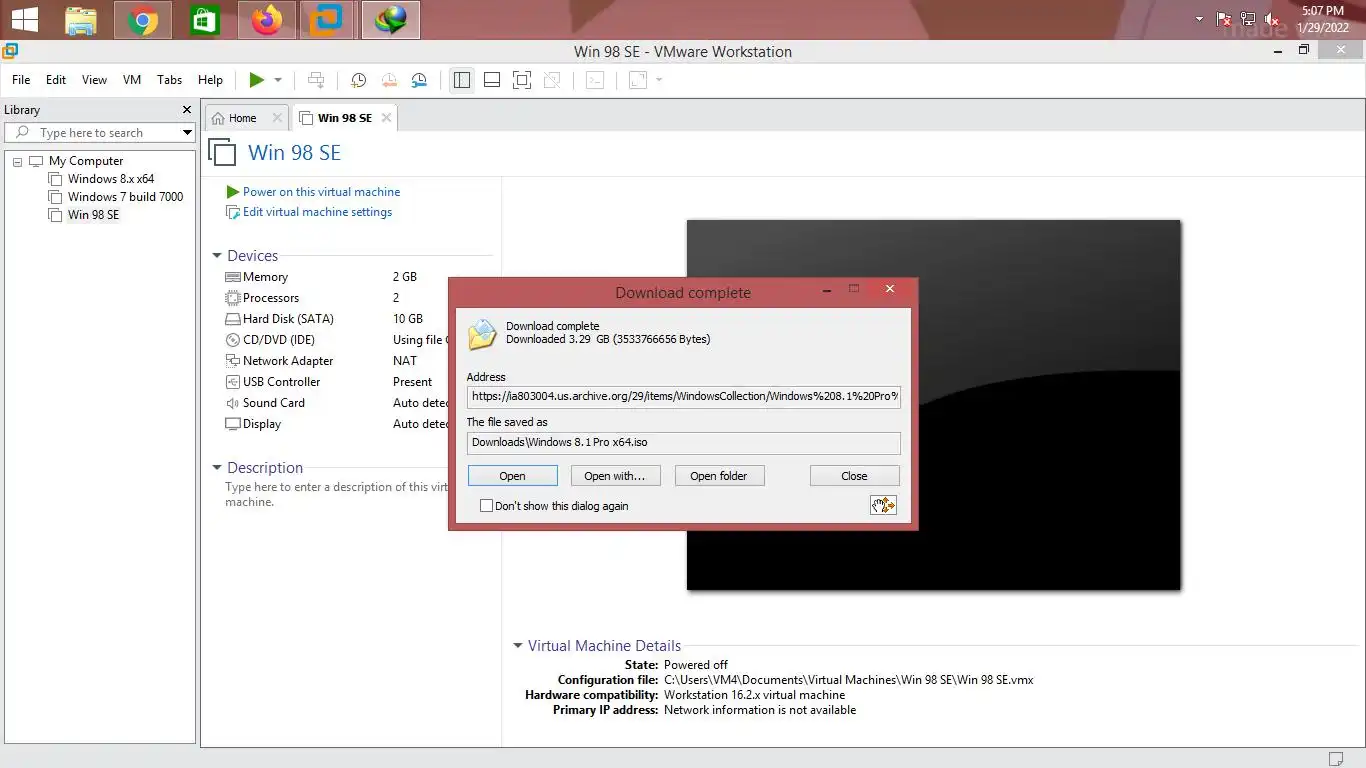Image resolution: width=1366 pixels, height=768 pixels.
Task: Open File Explorer from the taskbar
Action: 81,20
